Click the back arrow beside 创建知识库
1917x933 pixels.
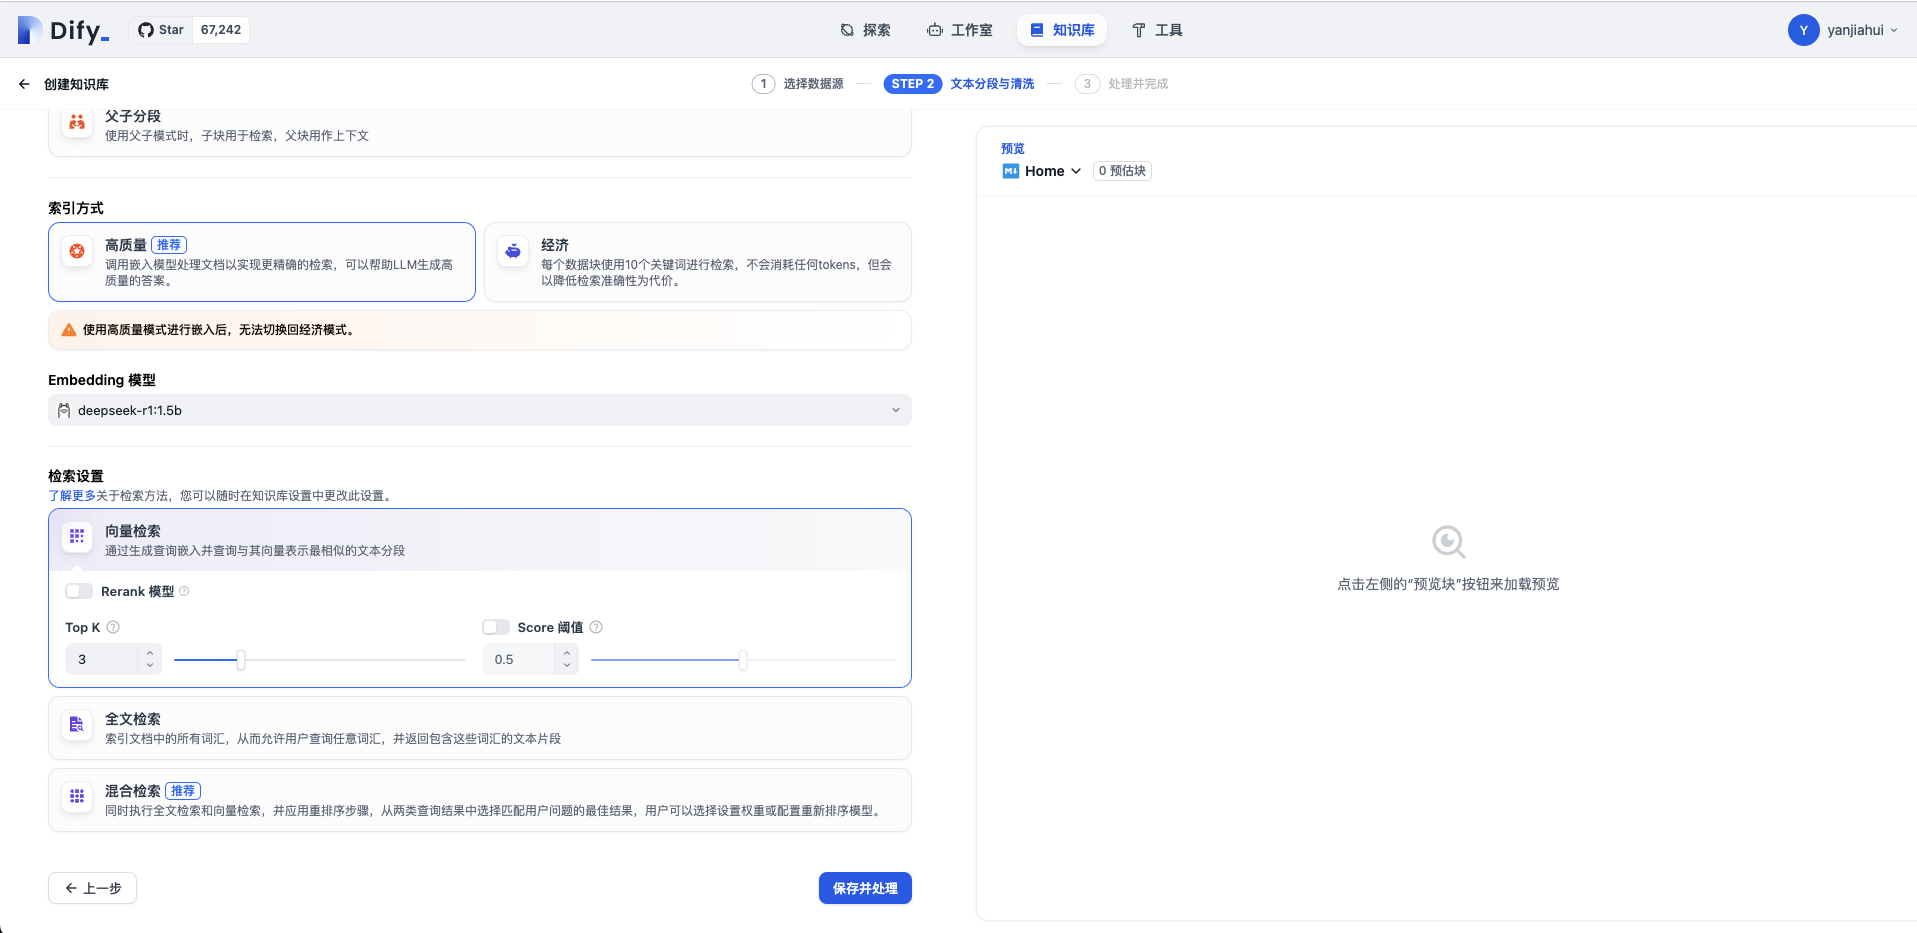(24, 84)
